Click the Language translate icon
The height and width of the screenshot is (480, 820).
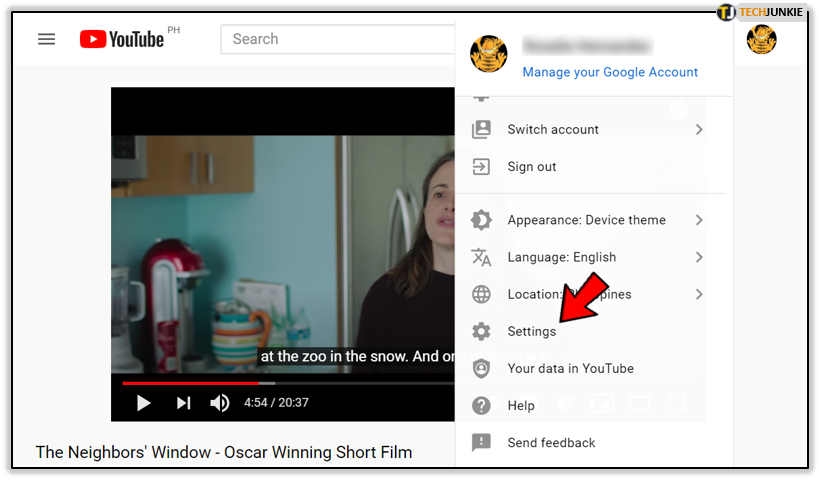point(481,257)
